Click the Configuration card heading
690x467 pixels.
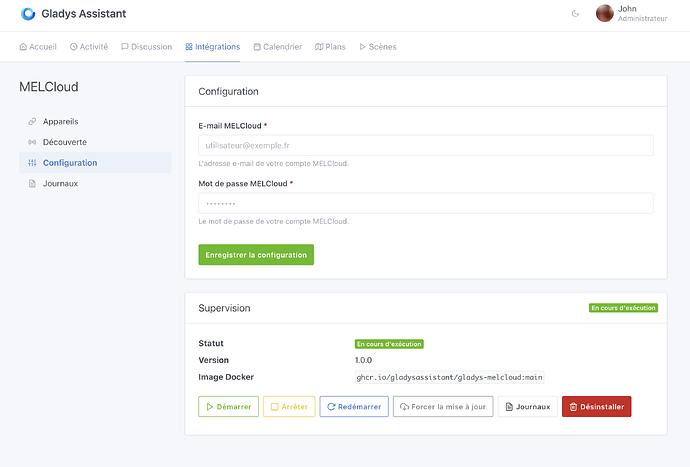228,92
